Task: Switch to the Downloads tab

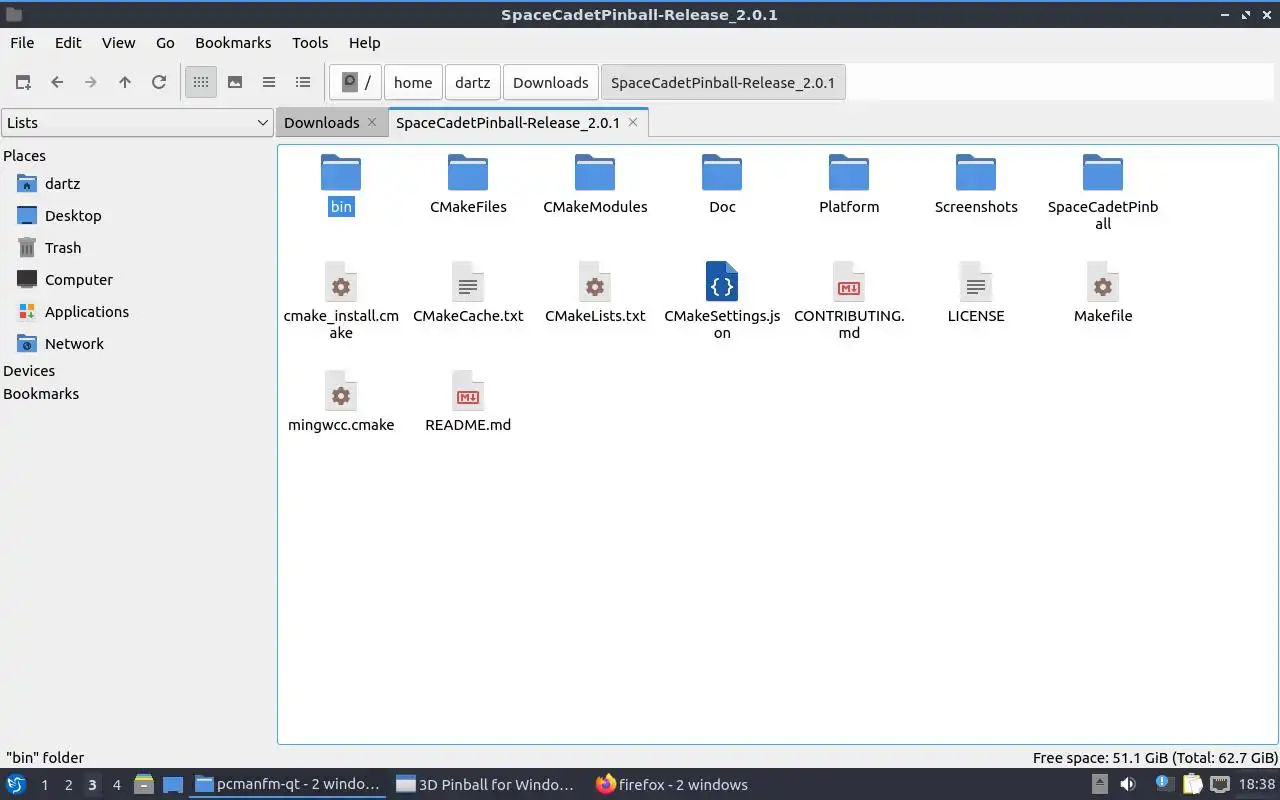Action: pyautogui.click(x=321, y=123)
